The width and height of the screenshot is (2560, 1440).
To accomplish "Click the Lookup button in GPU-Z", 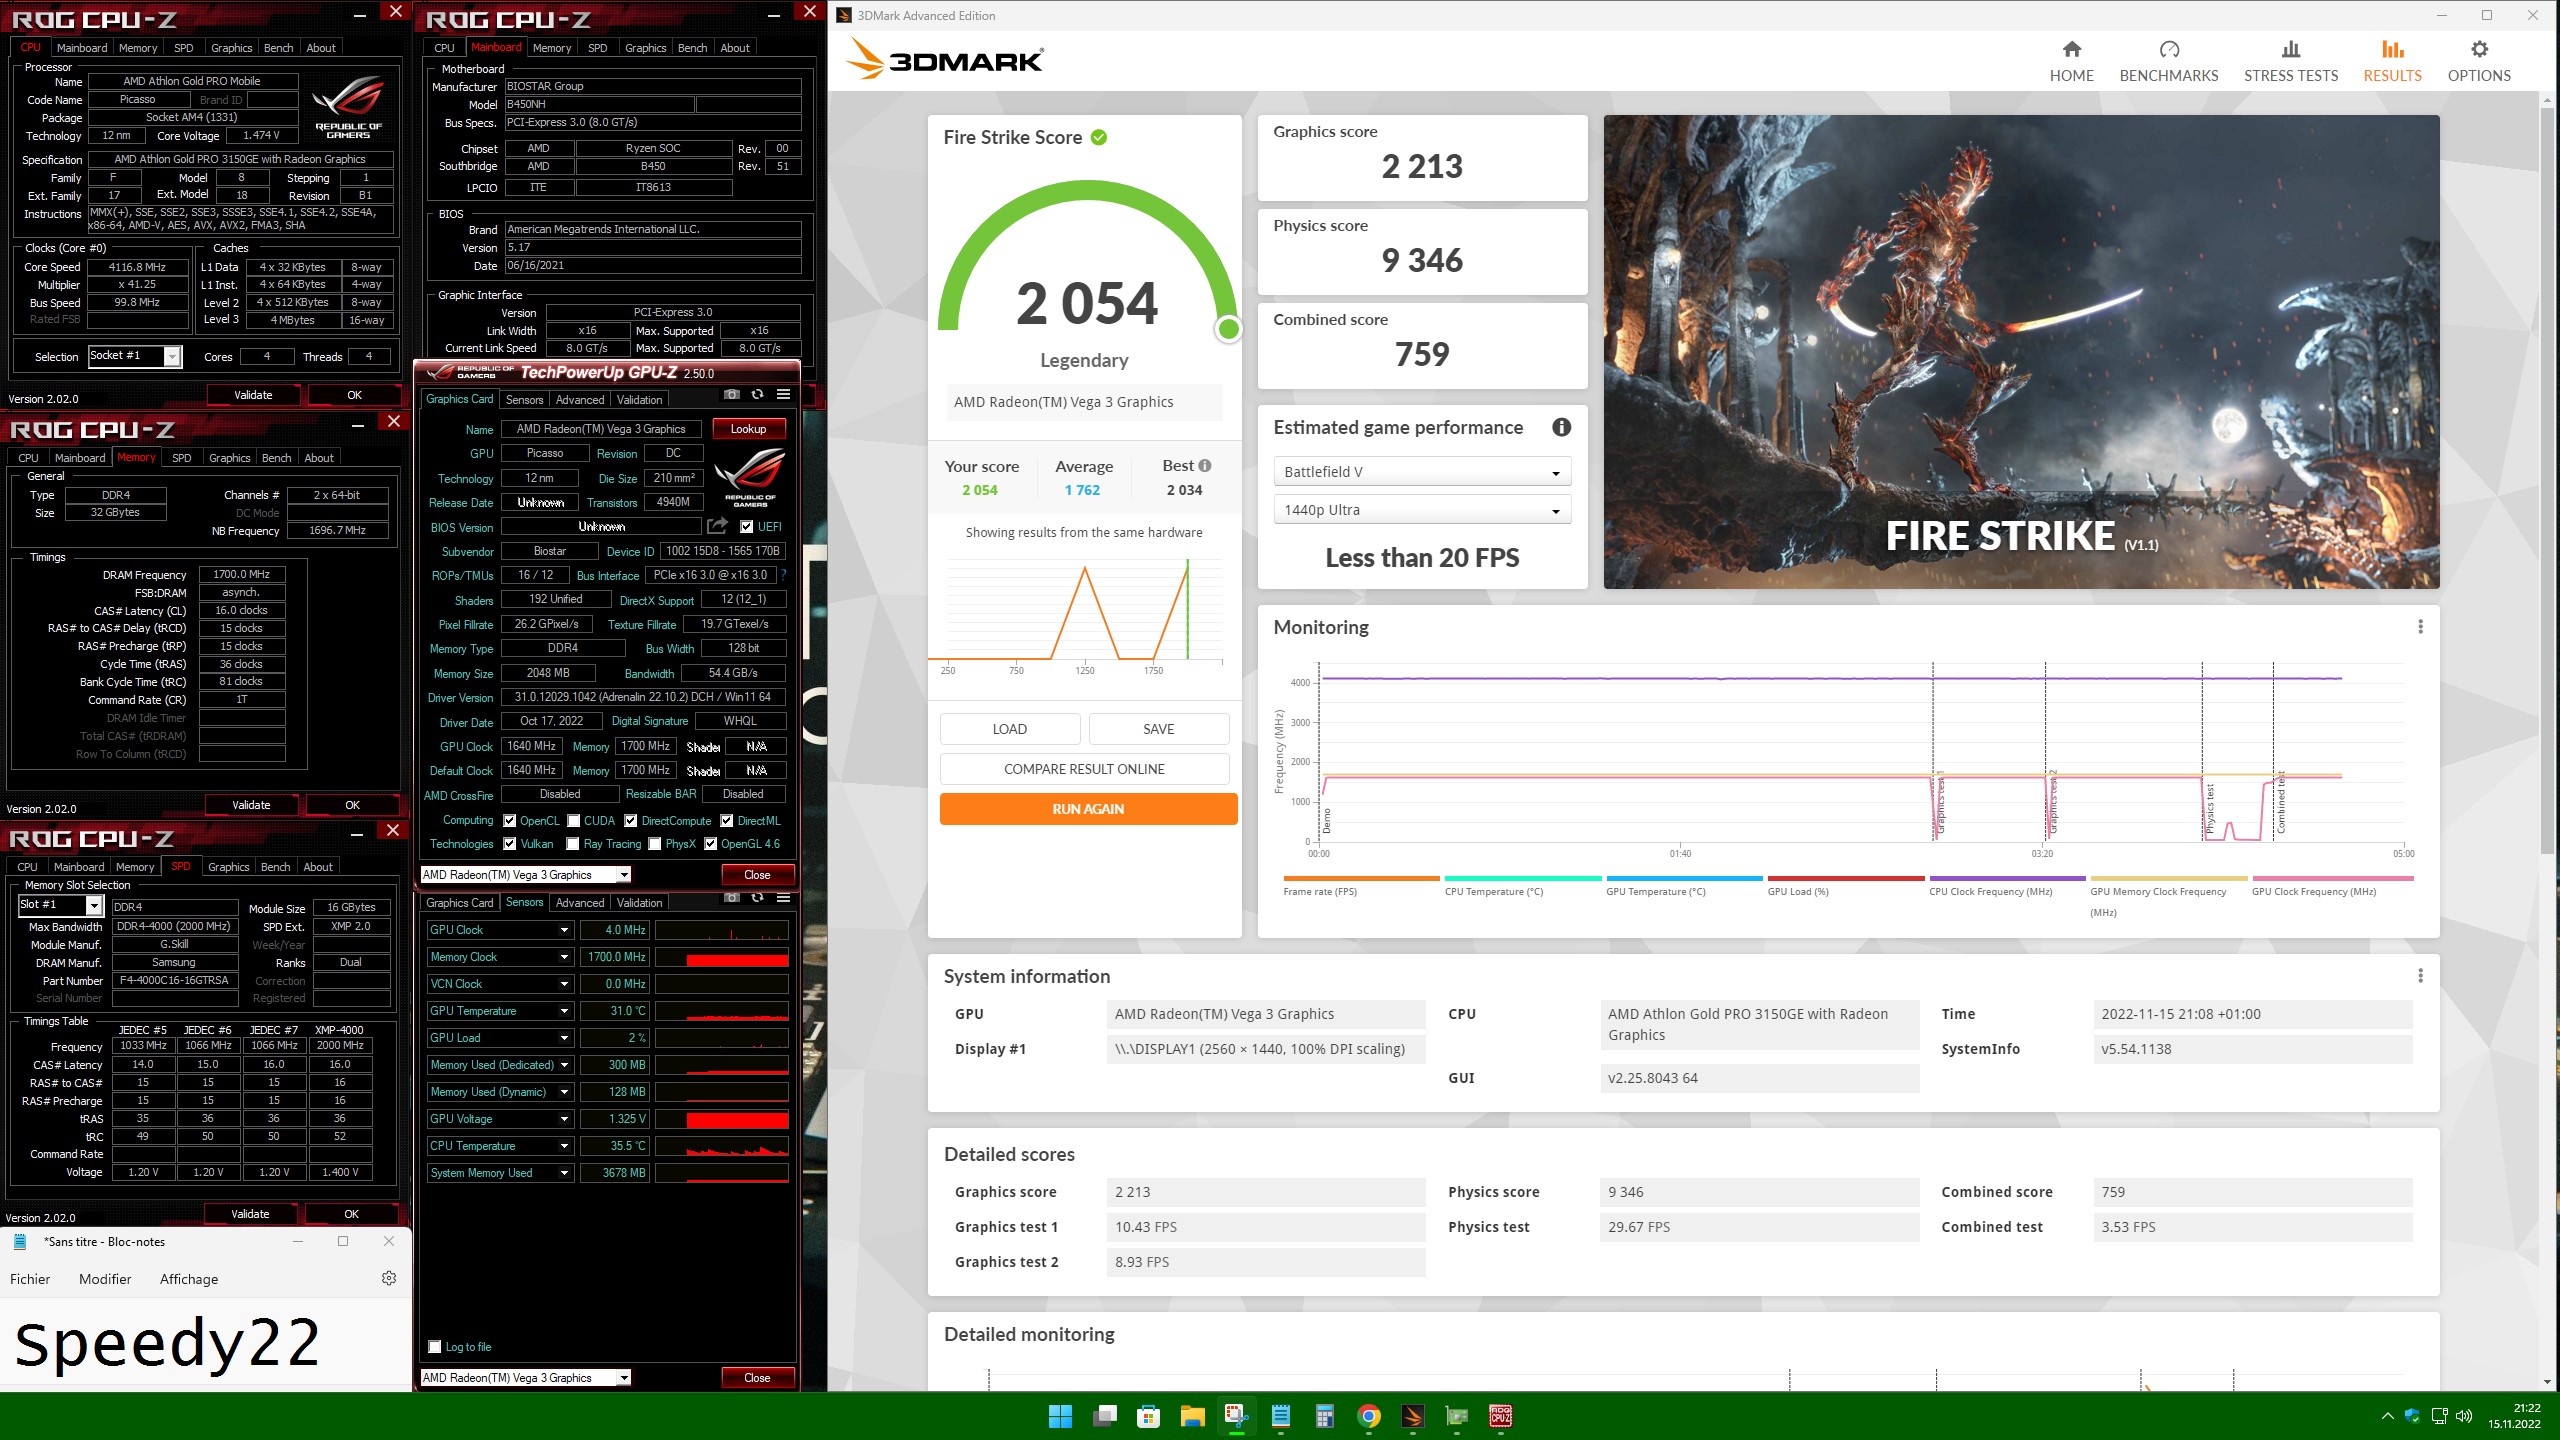I will tap(748, 429).
